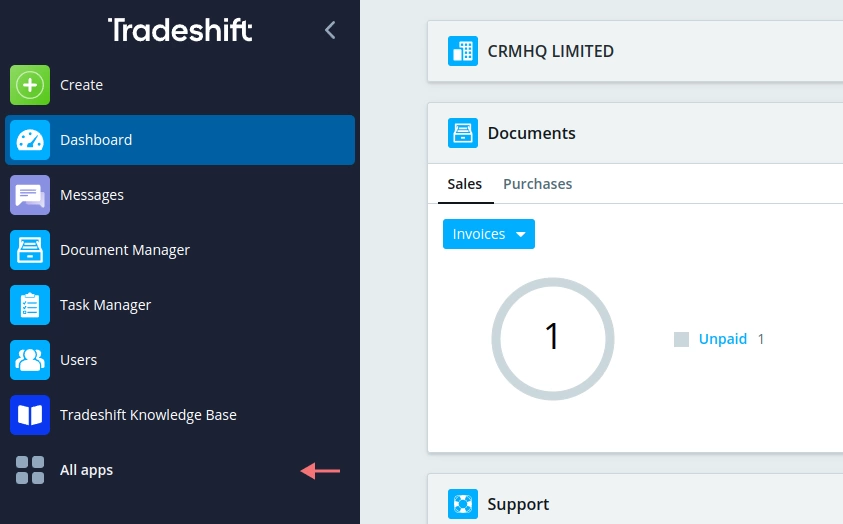Switch to the Purchases tab
The height and width of the screenshot is (524, 843).
tap(538, 184)
